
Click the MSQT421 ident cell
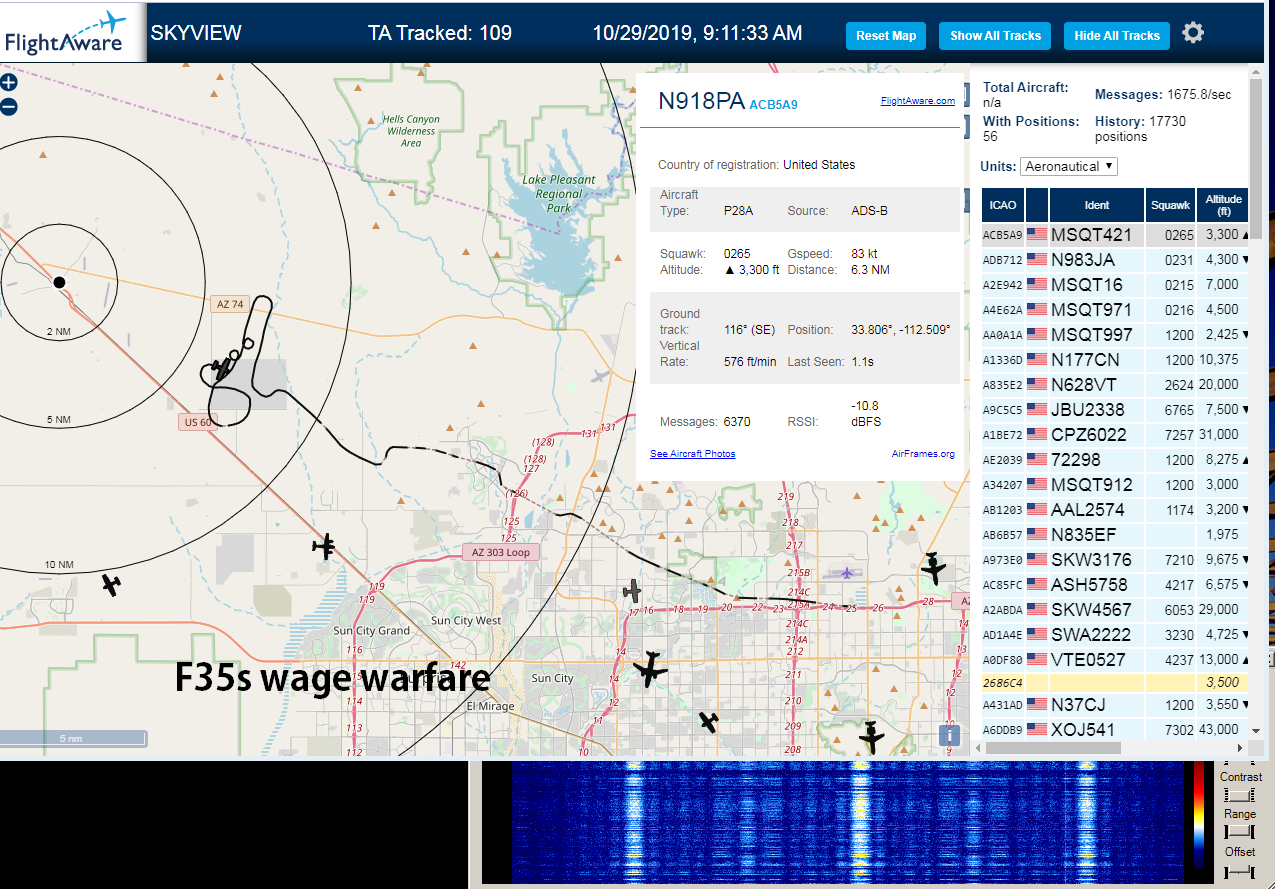[1096, 235]
